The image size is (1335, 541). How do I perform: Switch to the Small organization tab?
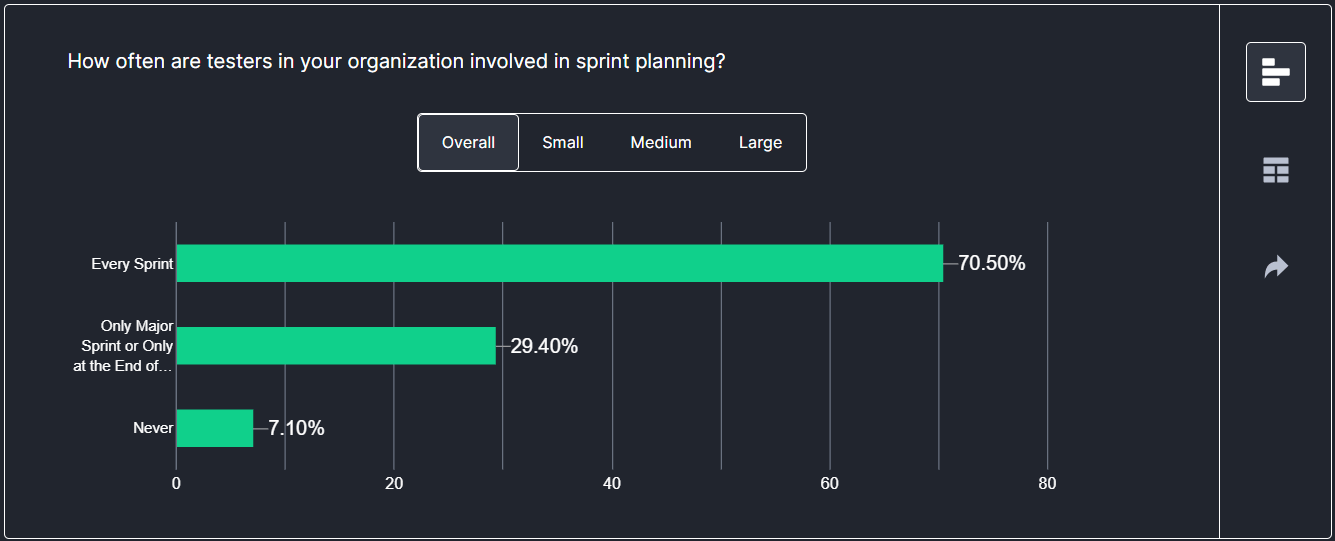(563, 143)
